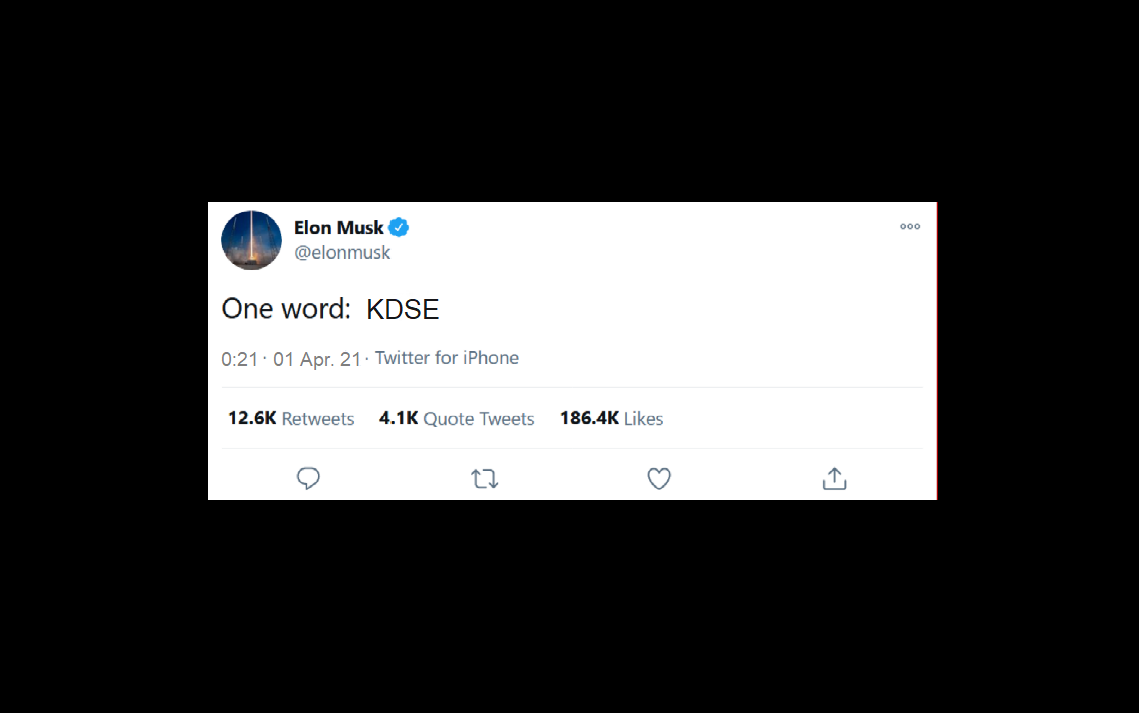Open the three-dot more options menu
The width and height of the screenshot is (1139, 713).
pyautogui.click(x=910, y=227)
